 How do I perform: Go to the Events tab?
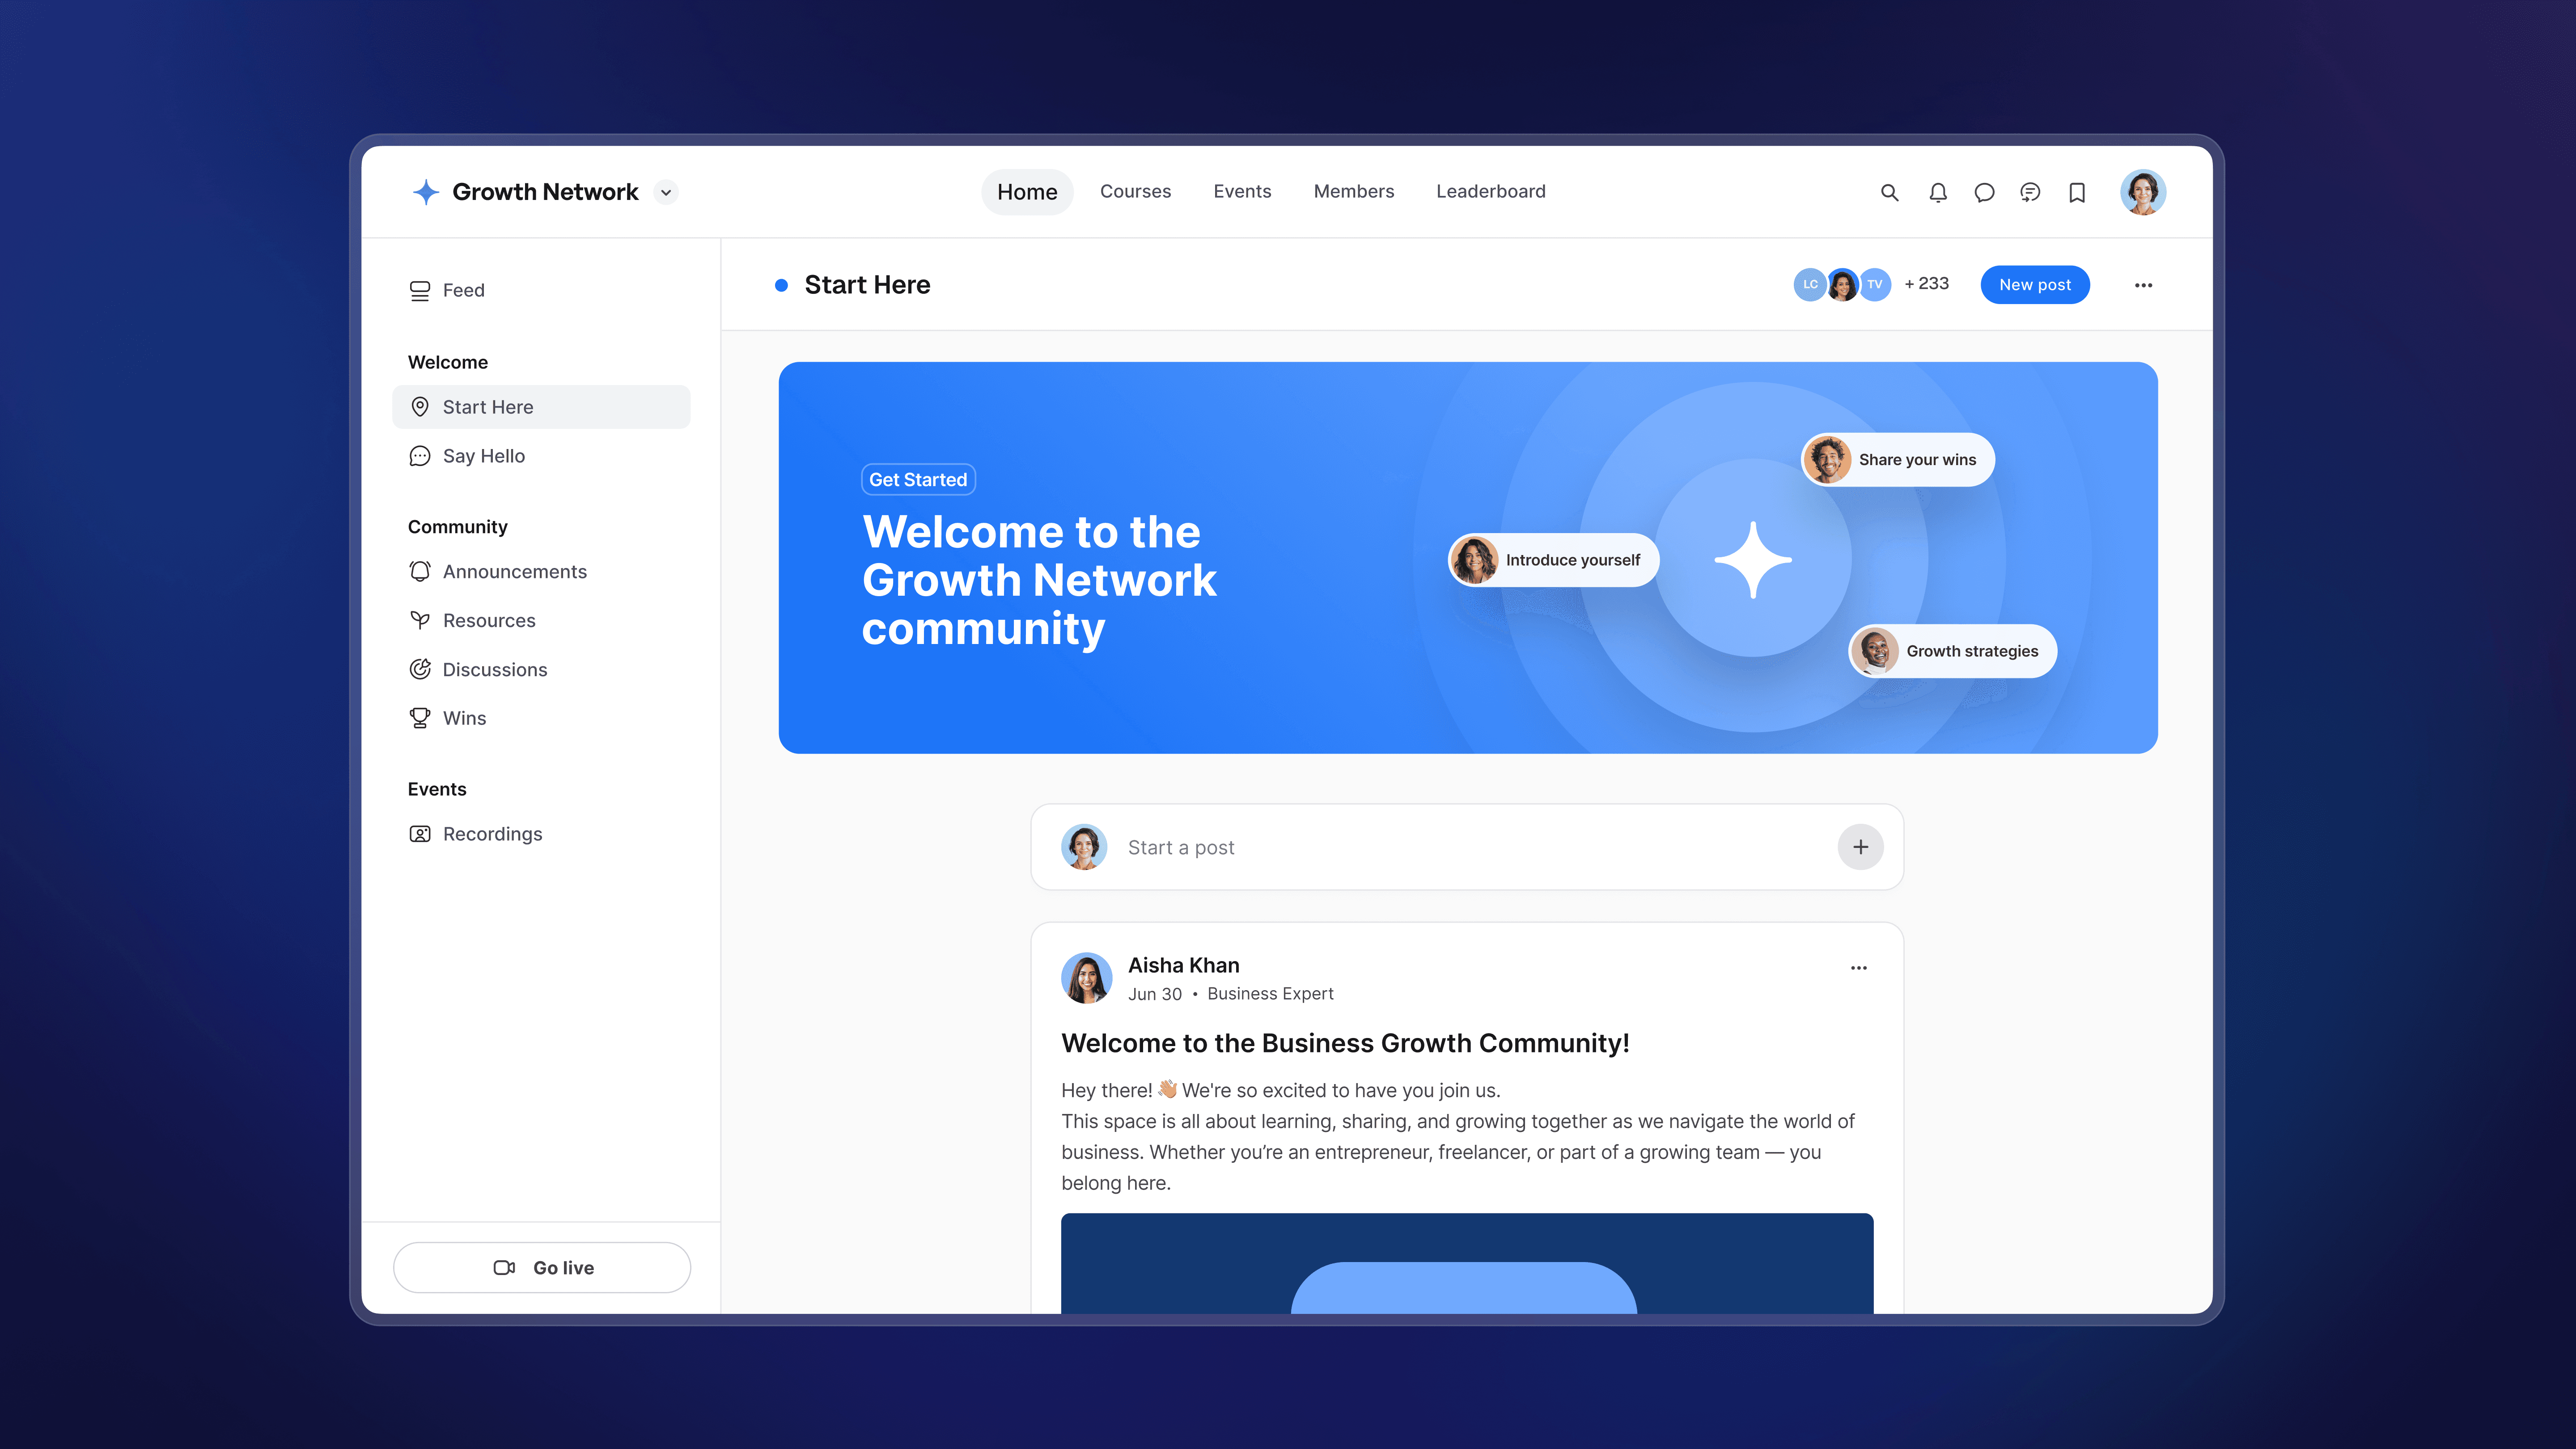[x=1242, y=191]
